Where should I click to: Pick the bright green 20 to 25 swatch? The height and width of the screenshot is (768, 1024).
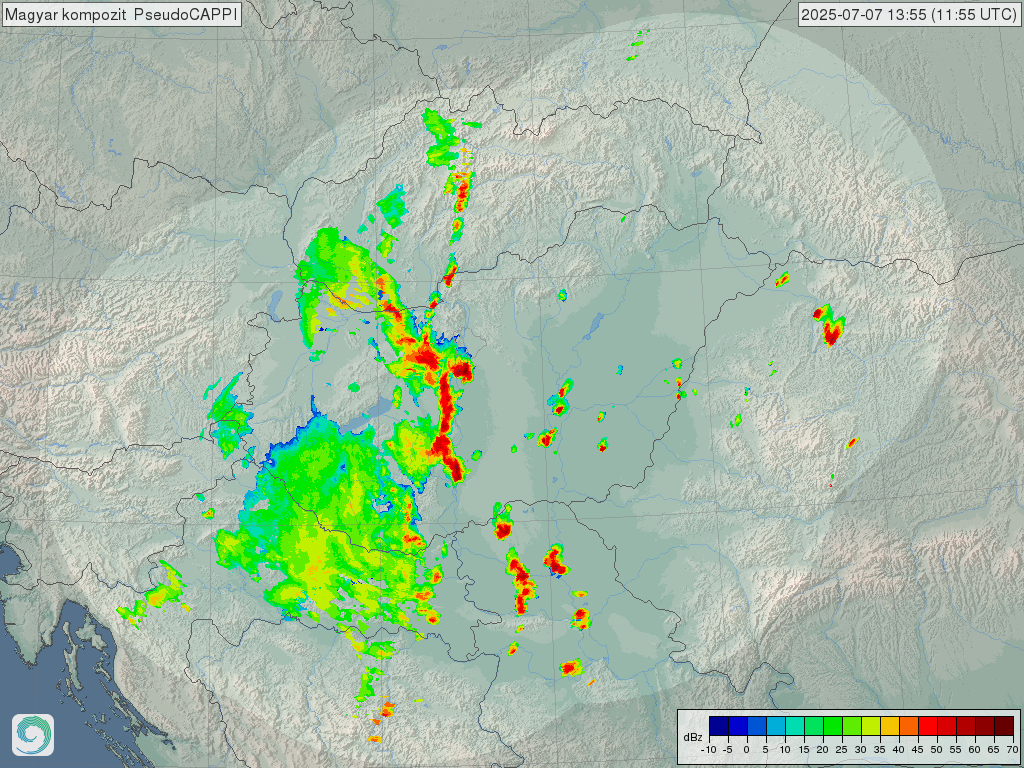[833, 726]
